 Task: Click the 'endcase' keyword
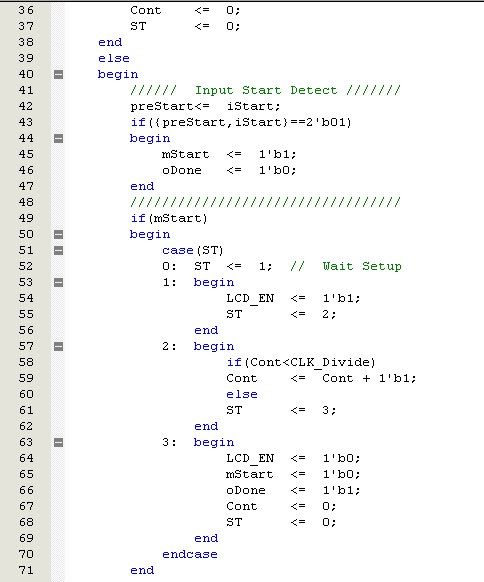click(190, 554)
